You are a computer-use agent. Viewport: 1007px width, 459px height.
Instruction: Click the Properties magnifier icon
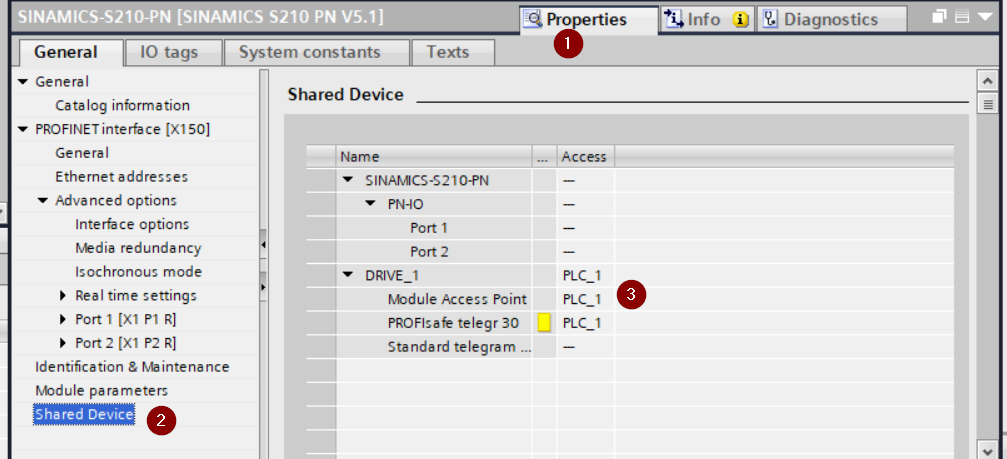(x=533, y=19)
